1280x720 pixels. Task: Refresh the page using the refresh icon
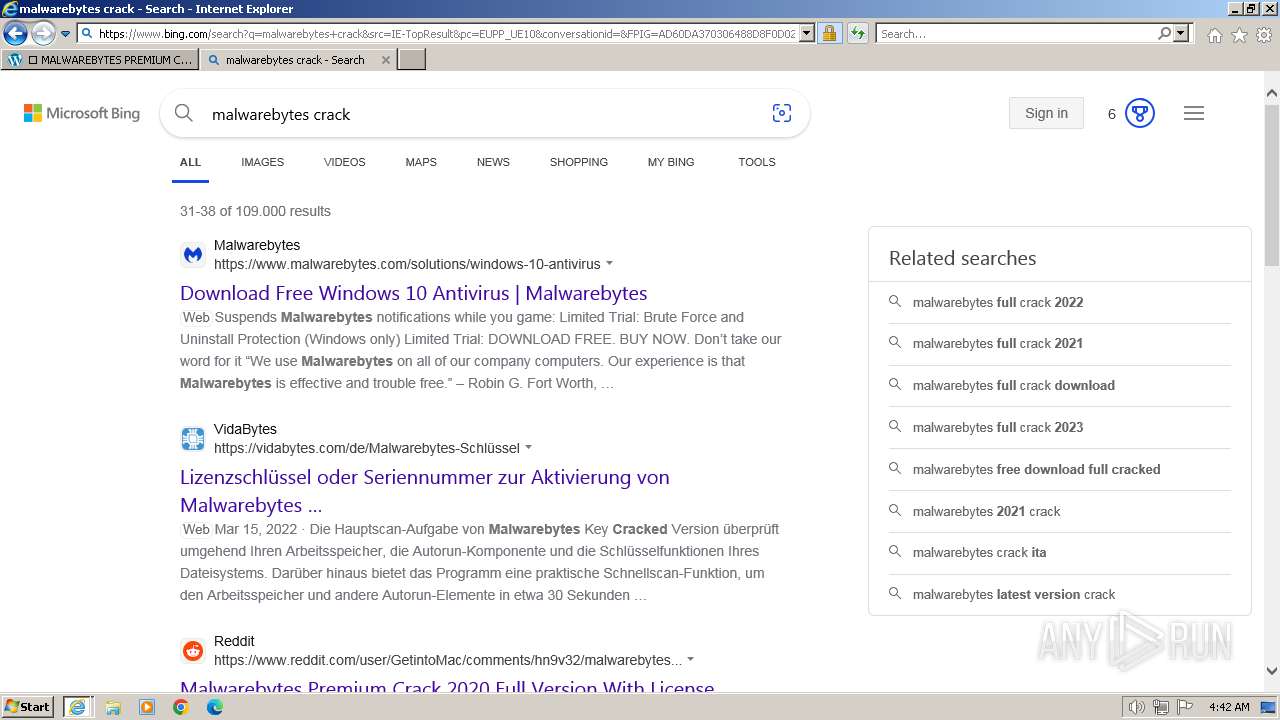(x=857, y=34)
